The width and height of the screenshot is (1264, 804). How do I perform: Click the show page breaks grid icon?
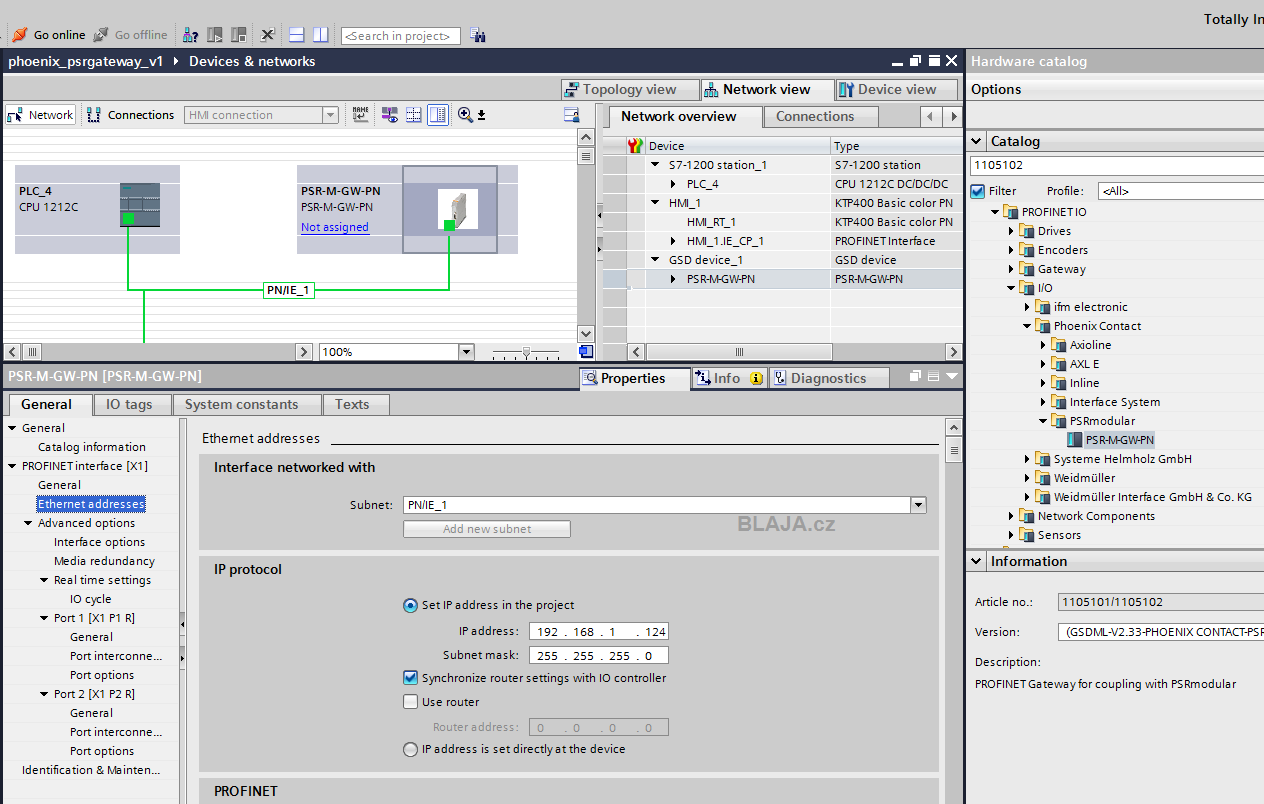click(x=413, y=115)
